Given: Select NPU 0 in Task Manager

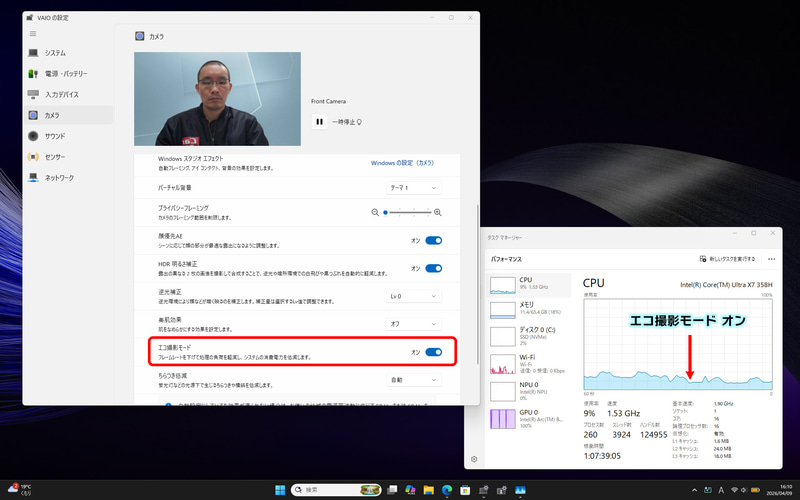Looking at the screenshot, I should point(530,391).
